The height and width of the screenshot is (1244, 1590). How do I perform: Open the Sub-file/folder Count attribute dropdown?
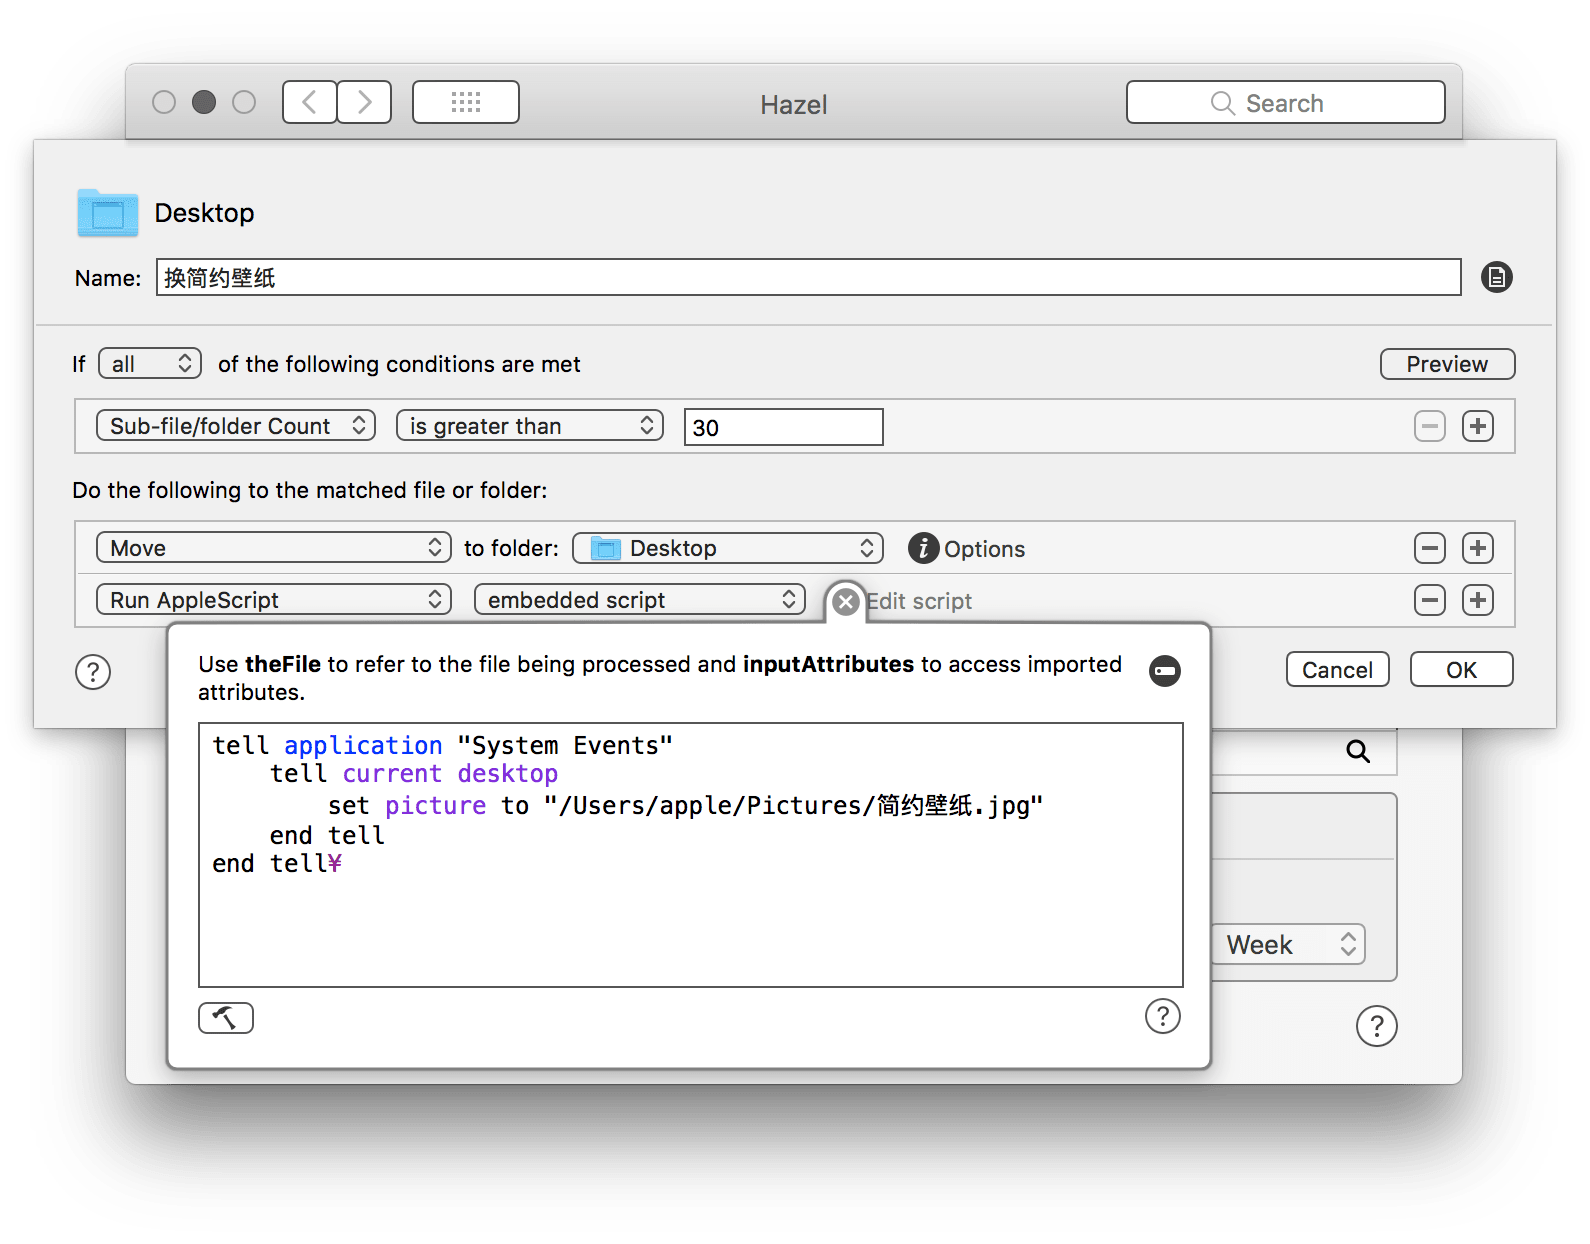pyautogui.click(x=236, y=426)
